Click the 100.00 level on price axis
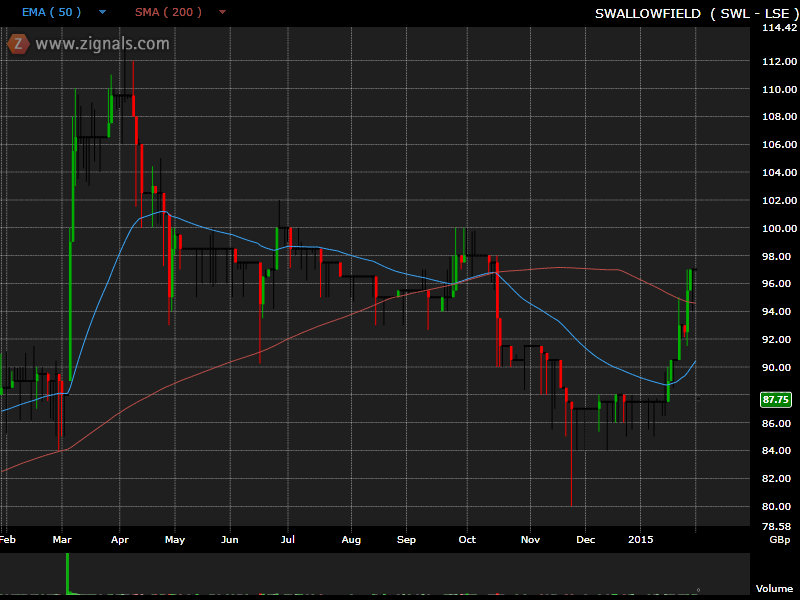Screen dimensions: 800x600 (x=778, y=228)
